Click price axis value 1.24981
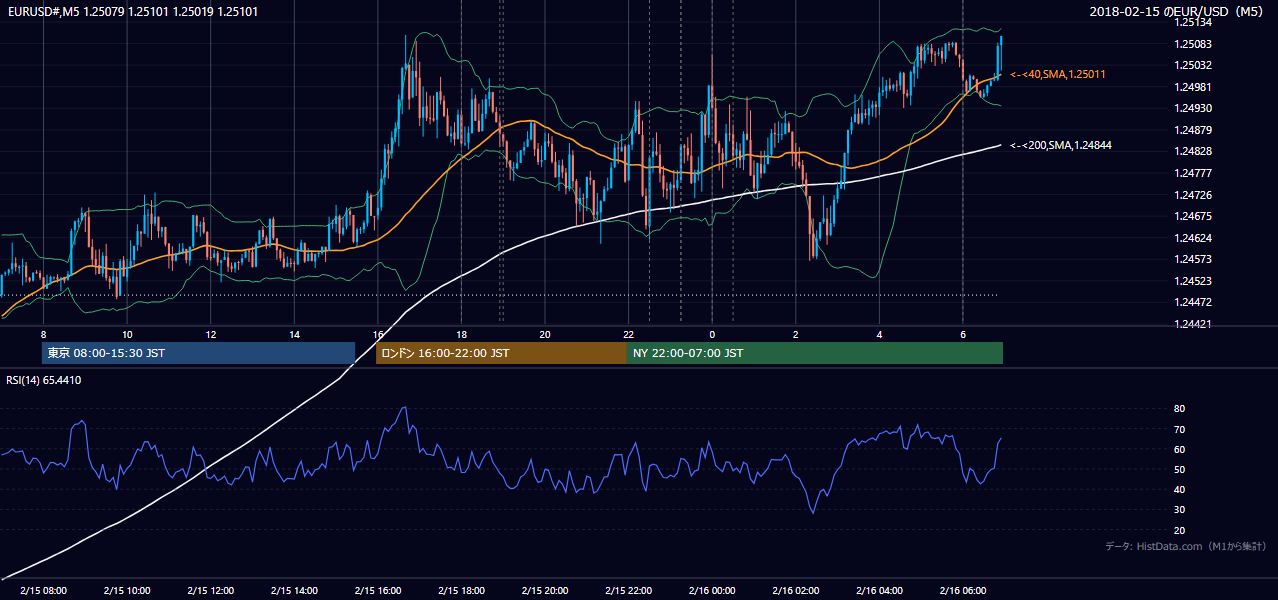The height and width of the screenshot is (600, 1278). (1195, 87)
